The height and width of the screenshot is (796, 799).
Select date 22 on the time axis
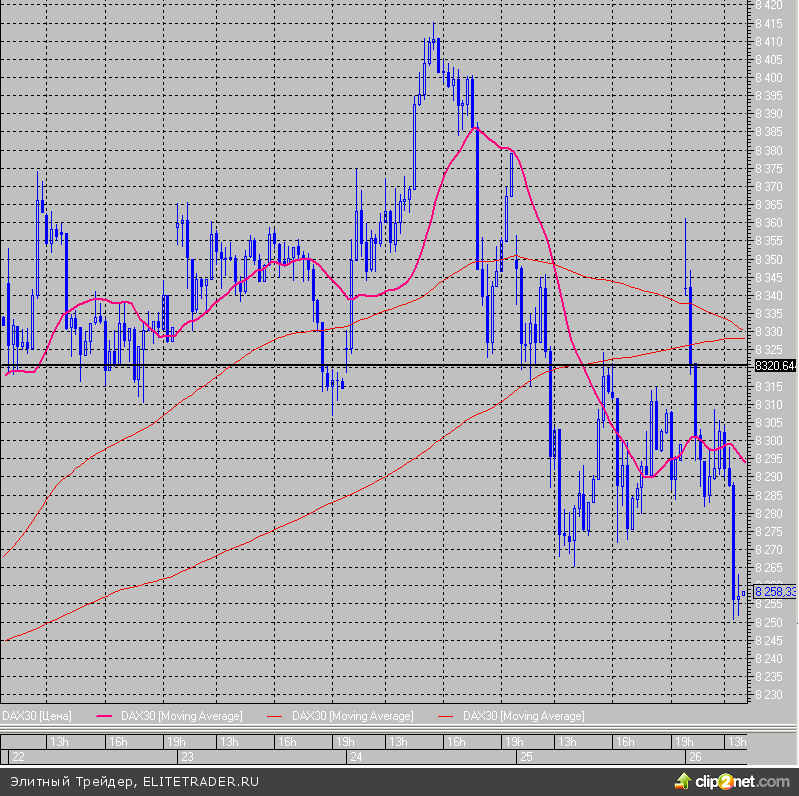pyautogui.click(x=16, y=758)
